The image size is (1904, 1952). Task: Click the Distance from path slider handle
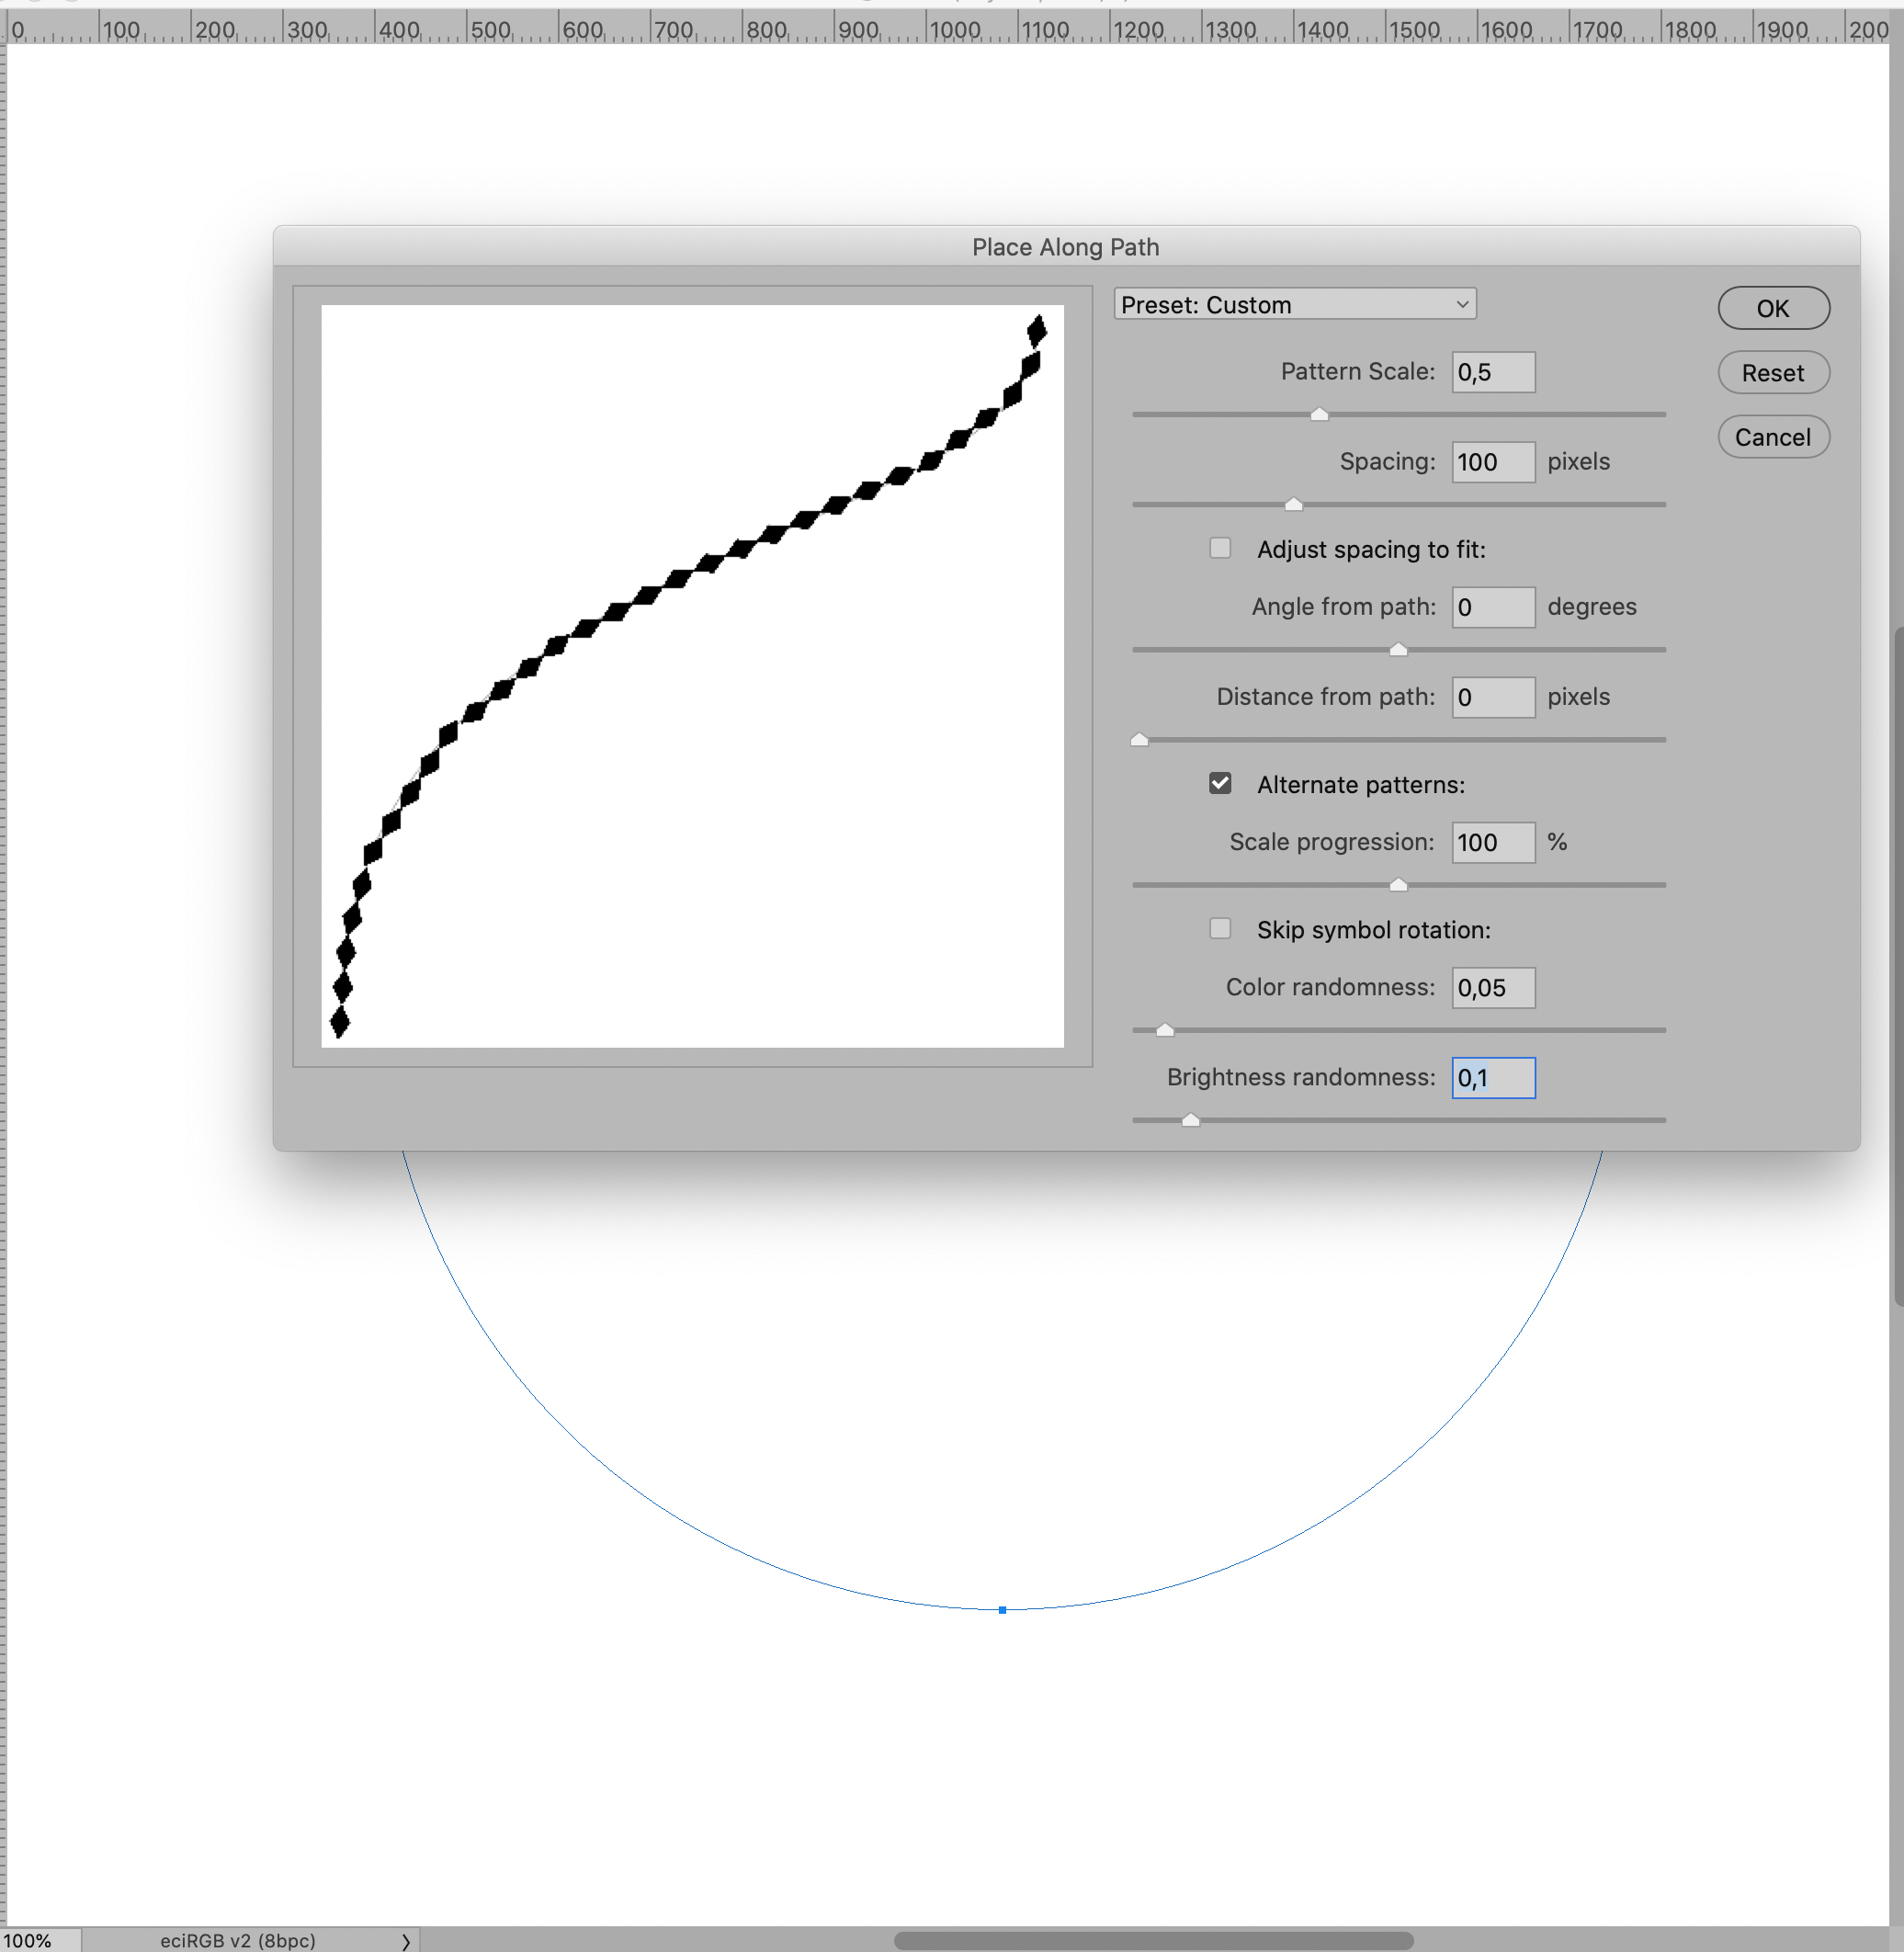pos(1139,739)
